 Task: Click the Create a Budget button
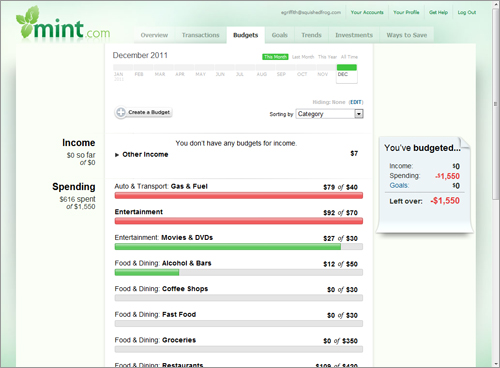(x=143, y=112)
